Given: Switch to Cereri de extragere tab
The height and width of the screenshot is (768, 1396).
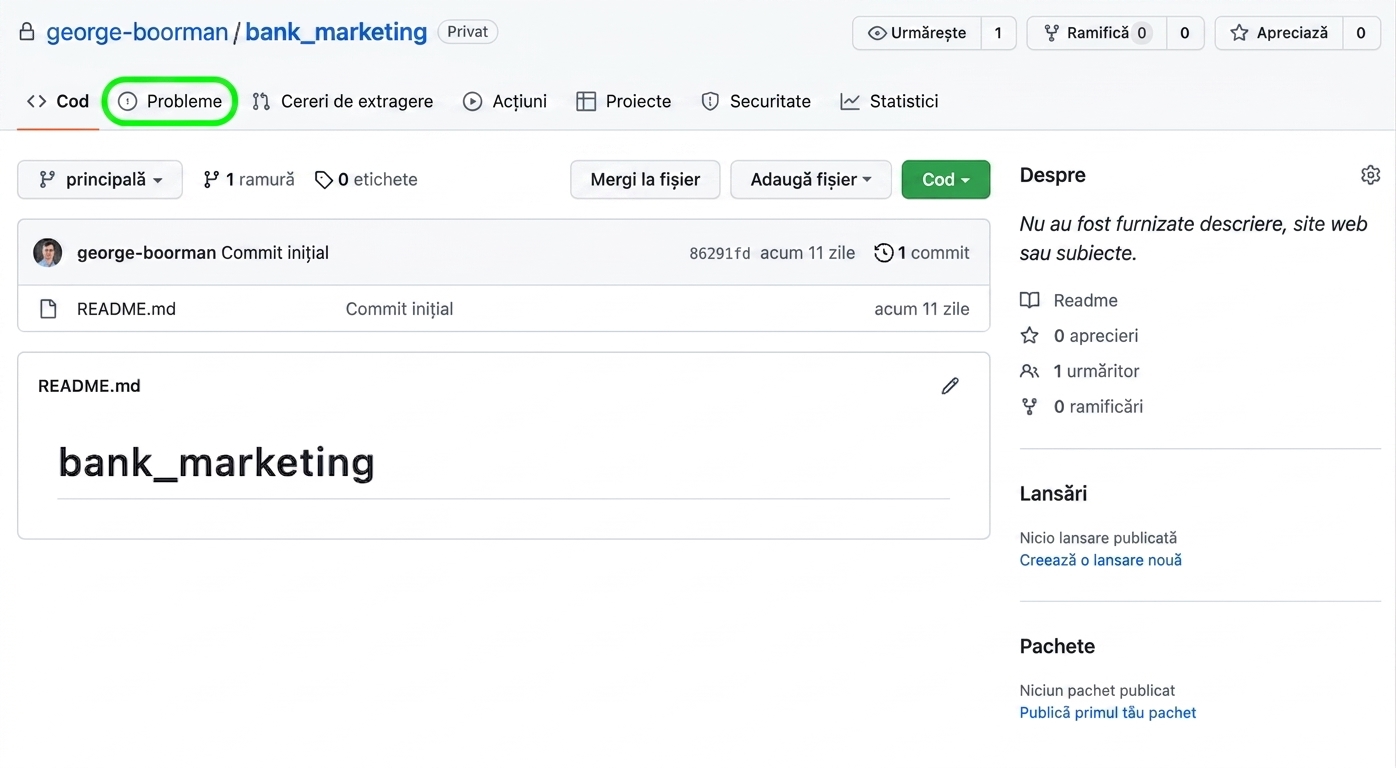Looking at the screenshot, I should [343, 101].
